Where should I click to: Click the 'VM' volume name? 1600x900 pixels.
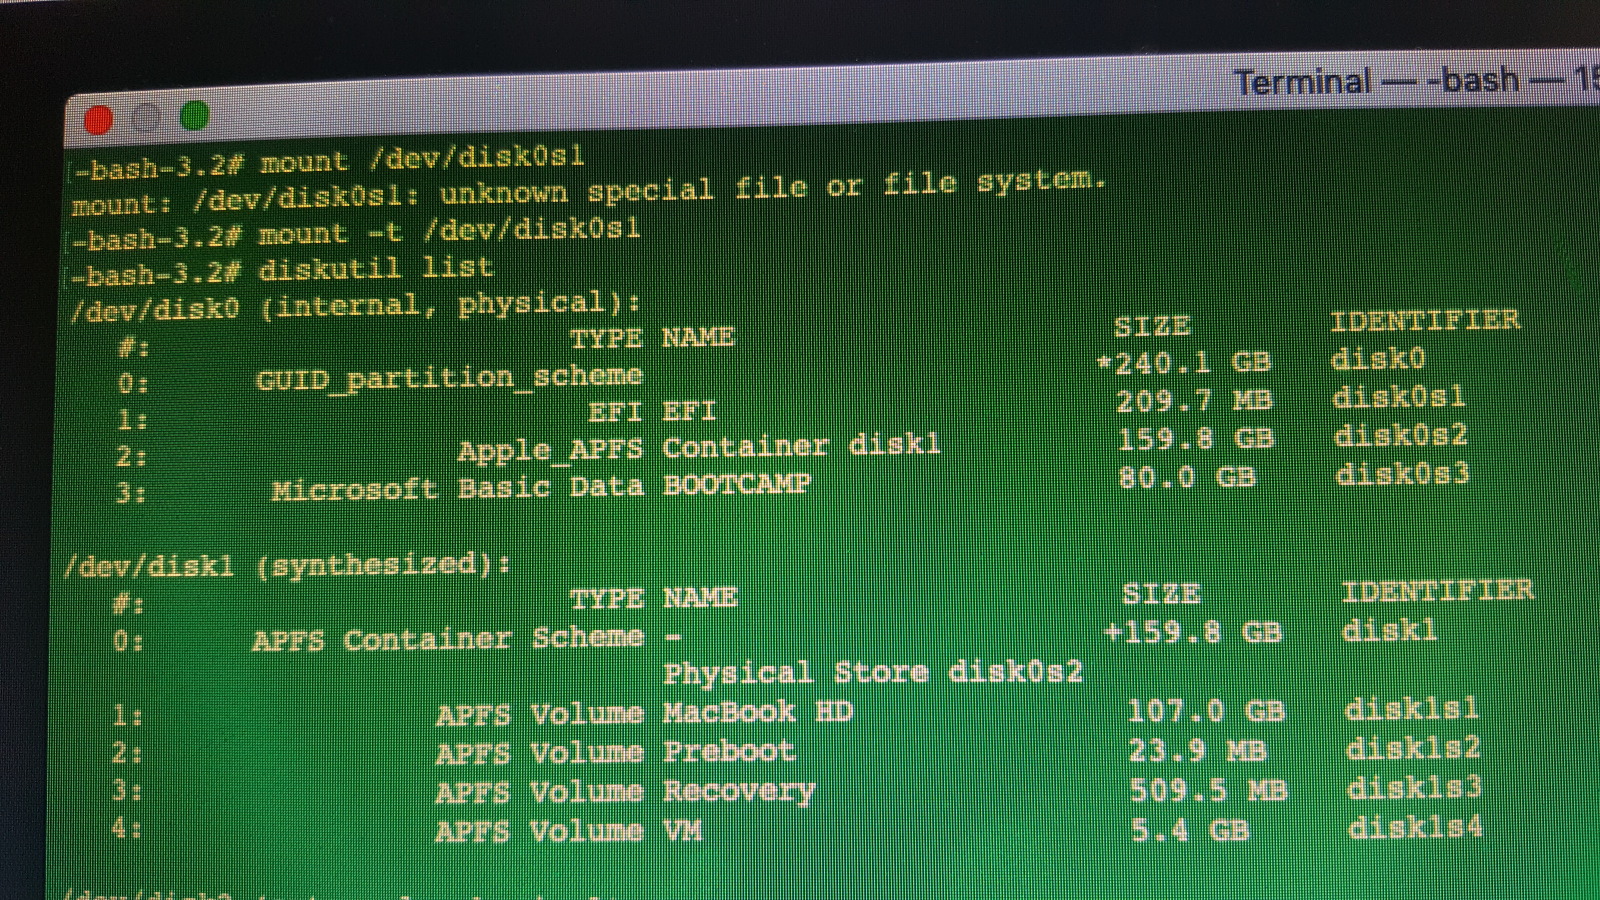coord(682,830)
